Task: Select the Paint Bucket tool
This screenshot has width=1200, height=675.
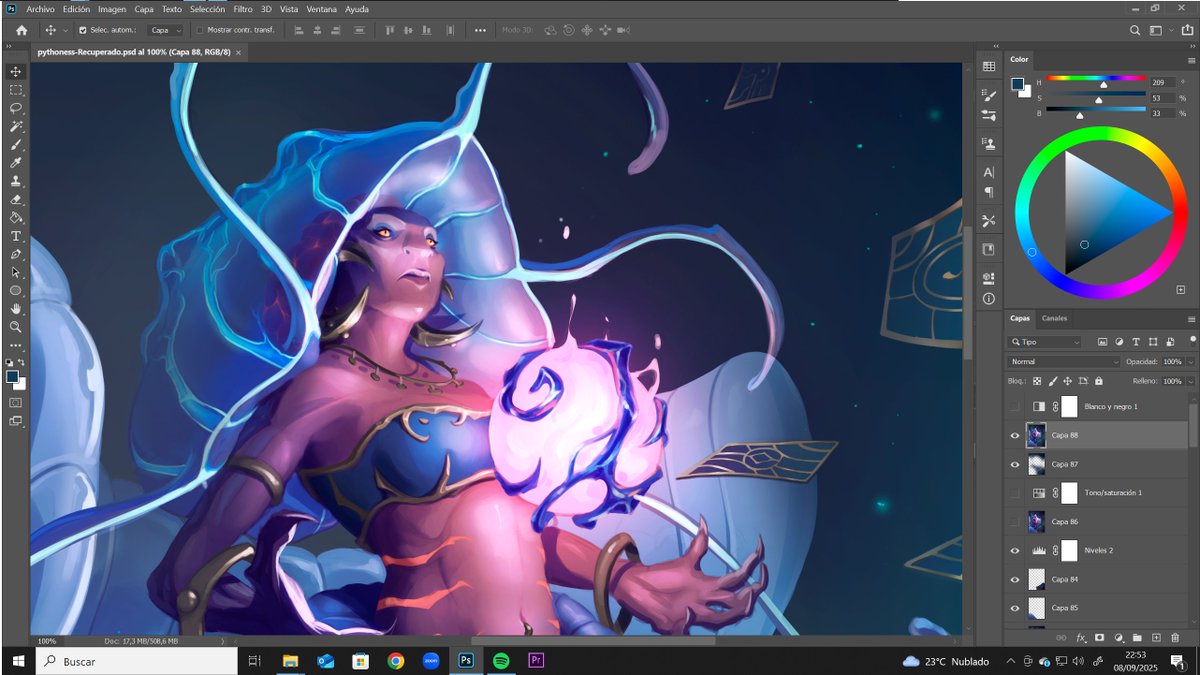Action: [x=16, y=217]
